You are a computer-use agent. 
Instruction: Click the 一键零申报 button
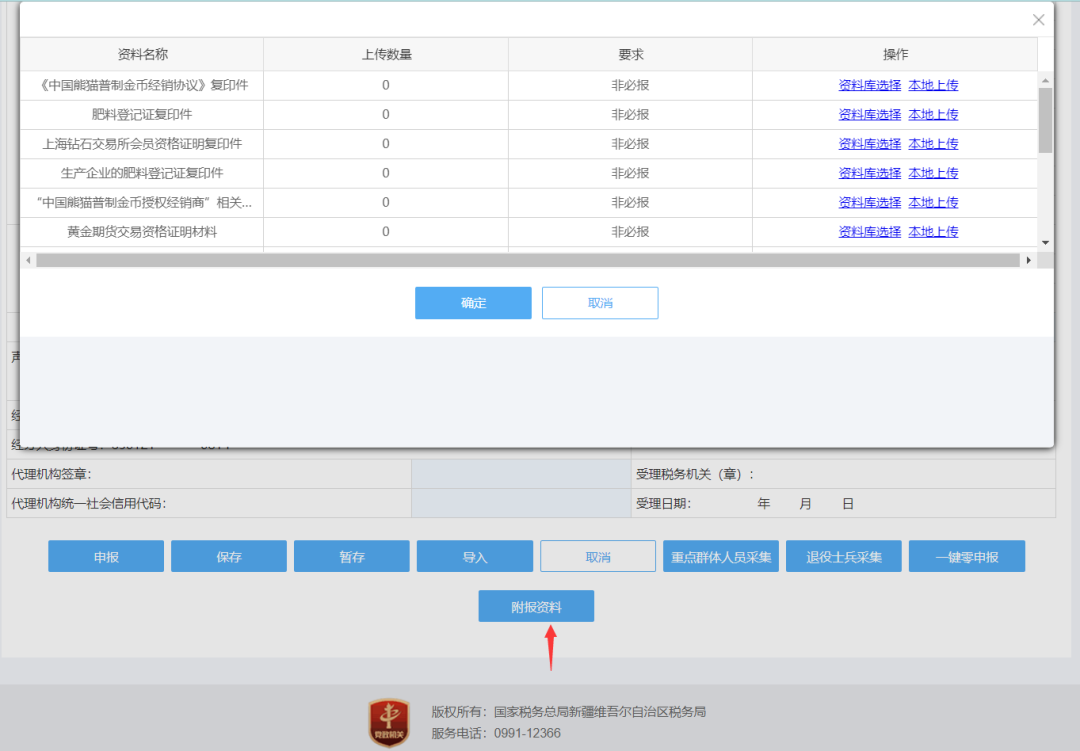coord(966,557)
